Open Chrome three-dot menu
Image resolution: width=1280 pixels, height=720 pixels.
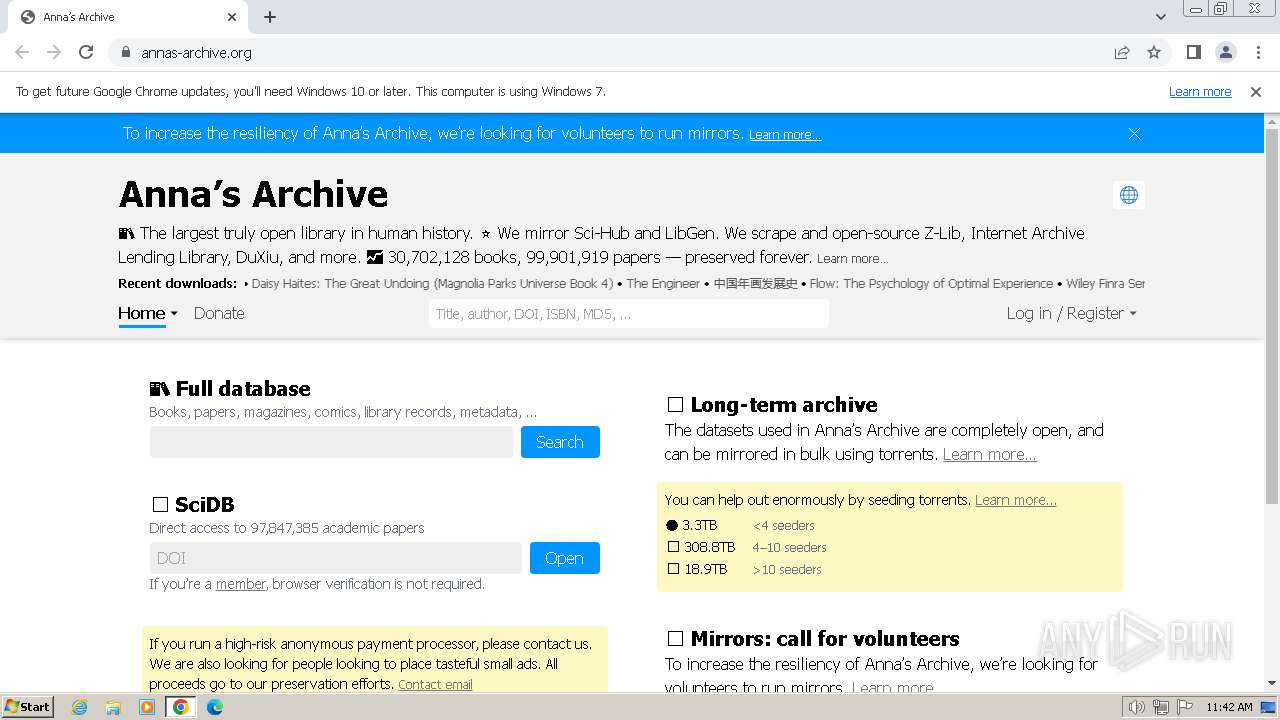(1258, 52)
